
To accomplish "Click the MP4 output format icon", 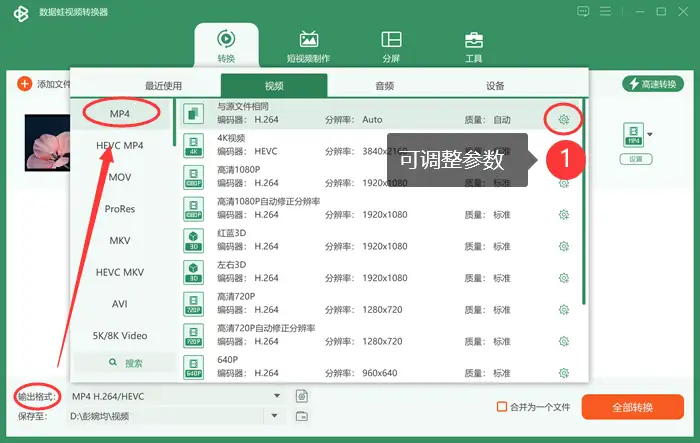I will pyautogui.click(x=633, y=135).
